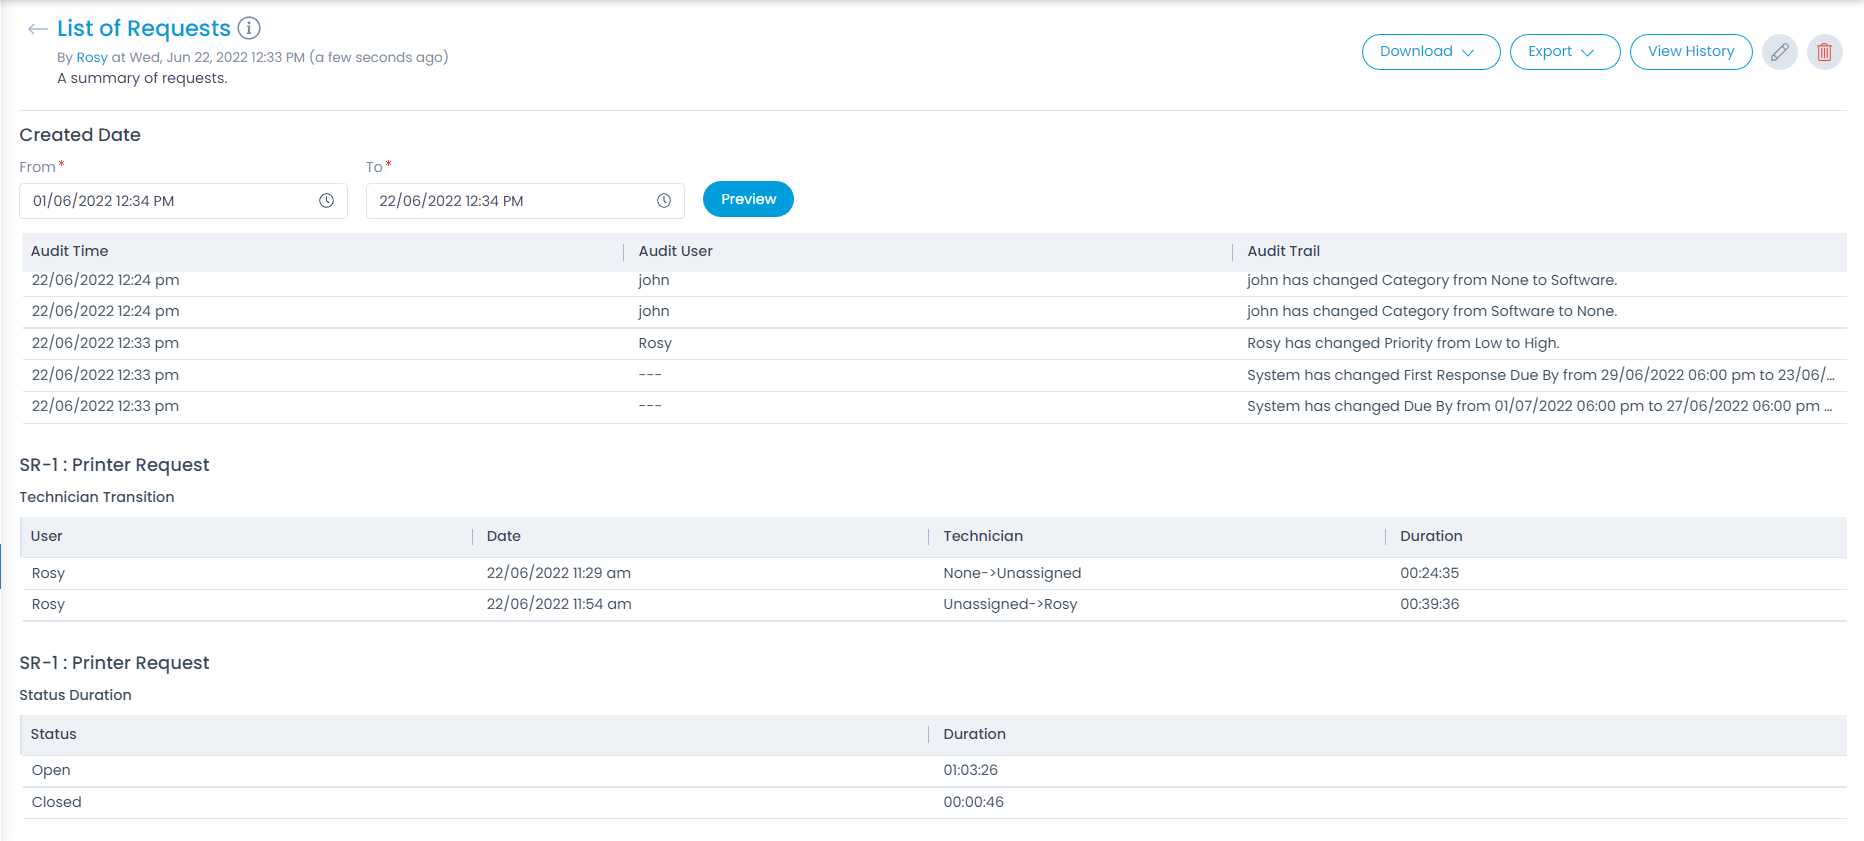The image size is (1864, 841).
Task: Click the blue Preview button
Action: pyautogui.click(x=748, y=199)
